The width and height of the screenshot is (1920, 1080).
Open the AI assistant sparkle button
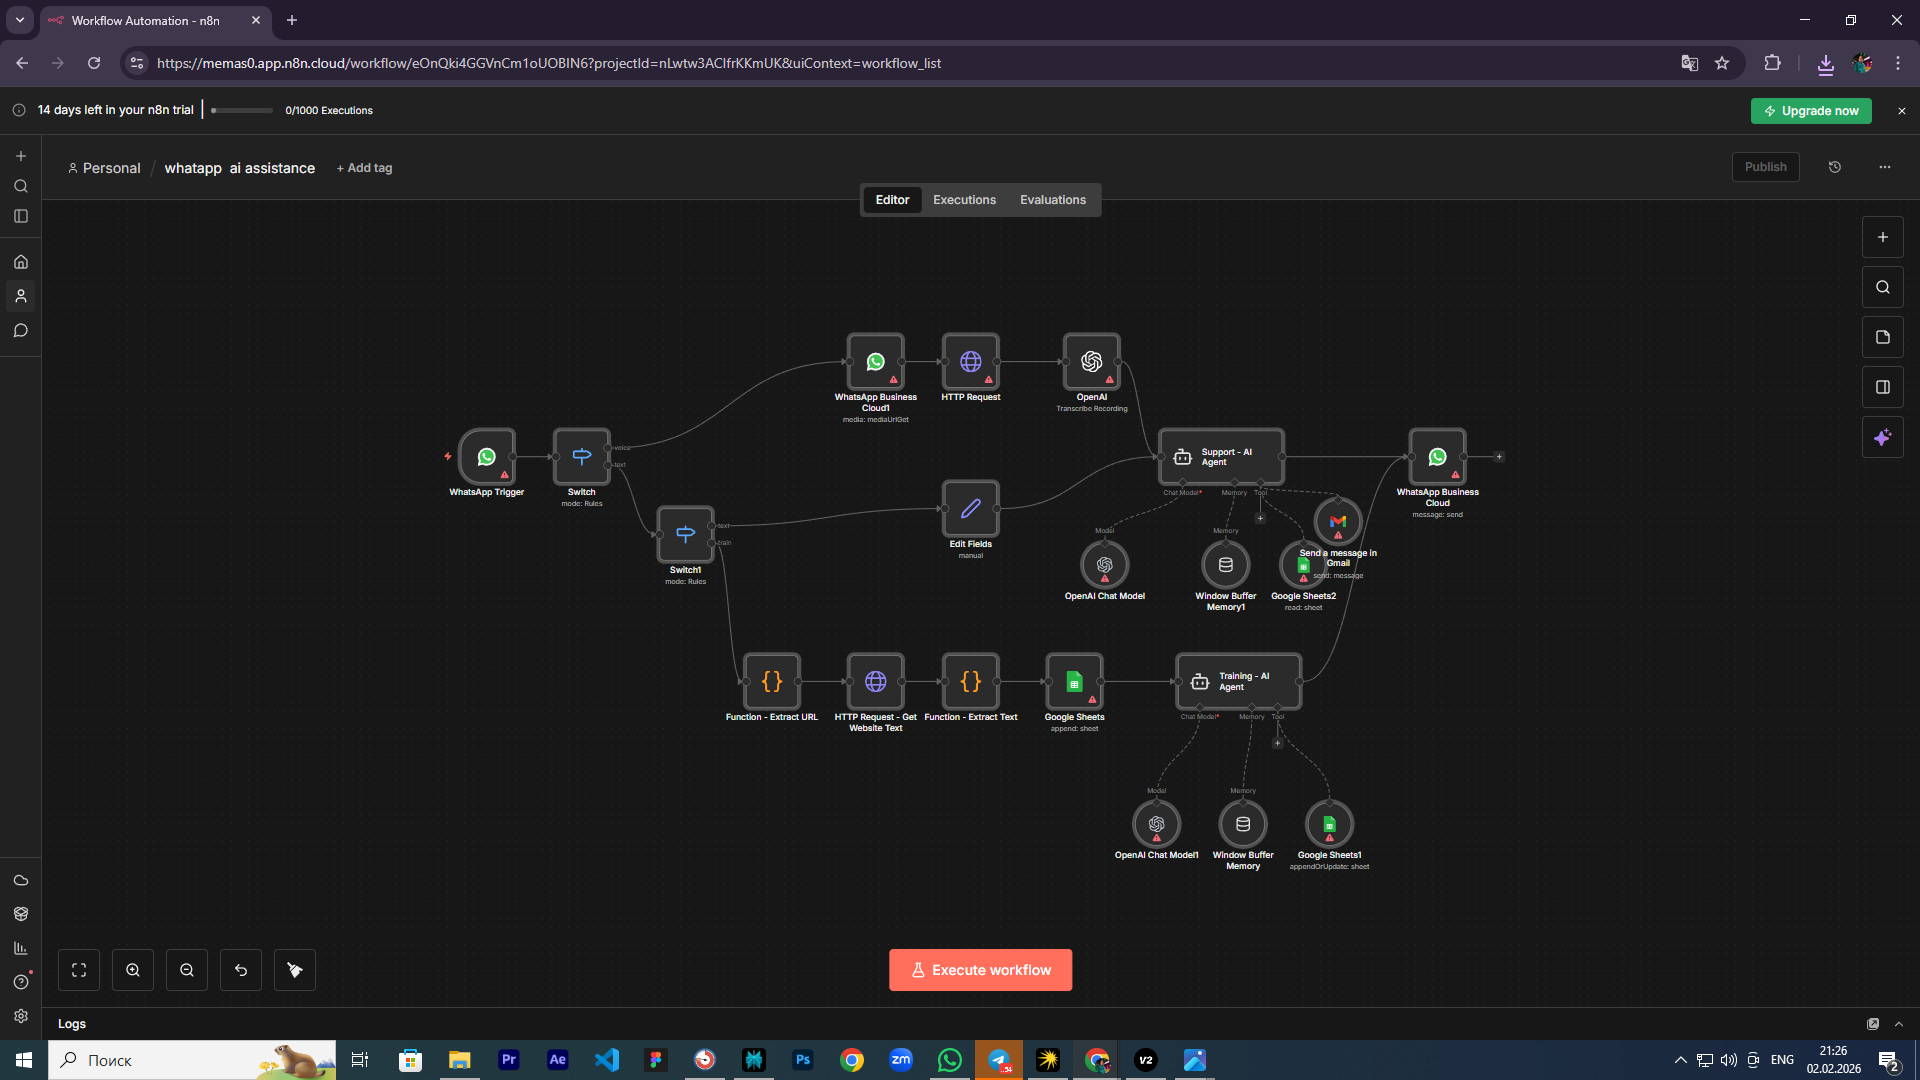(1883, 437)
